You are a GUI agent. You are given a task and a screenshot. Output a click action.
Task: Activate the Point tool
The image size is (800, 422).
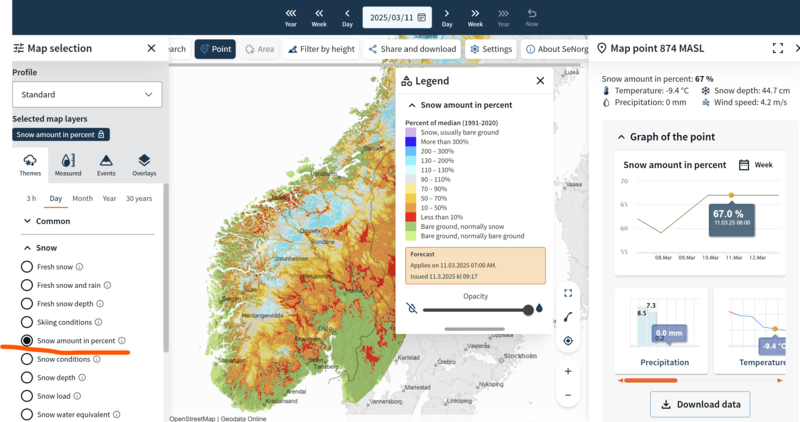(x=215, y=49)
